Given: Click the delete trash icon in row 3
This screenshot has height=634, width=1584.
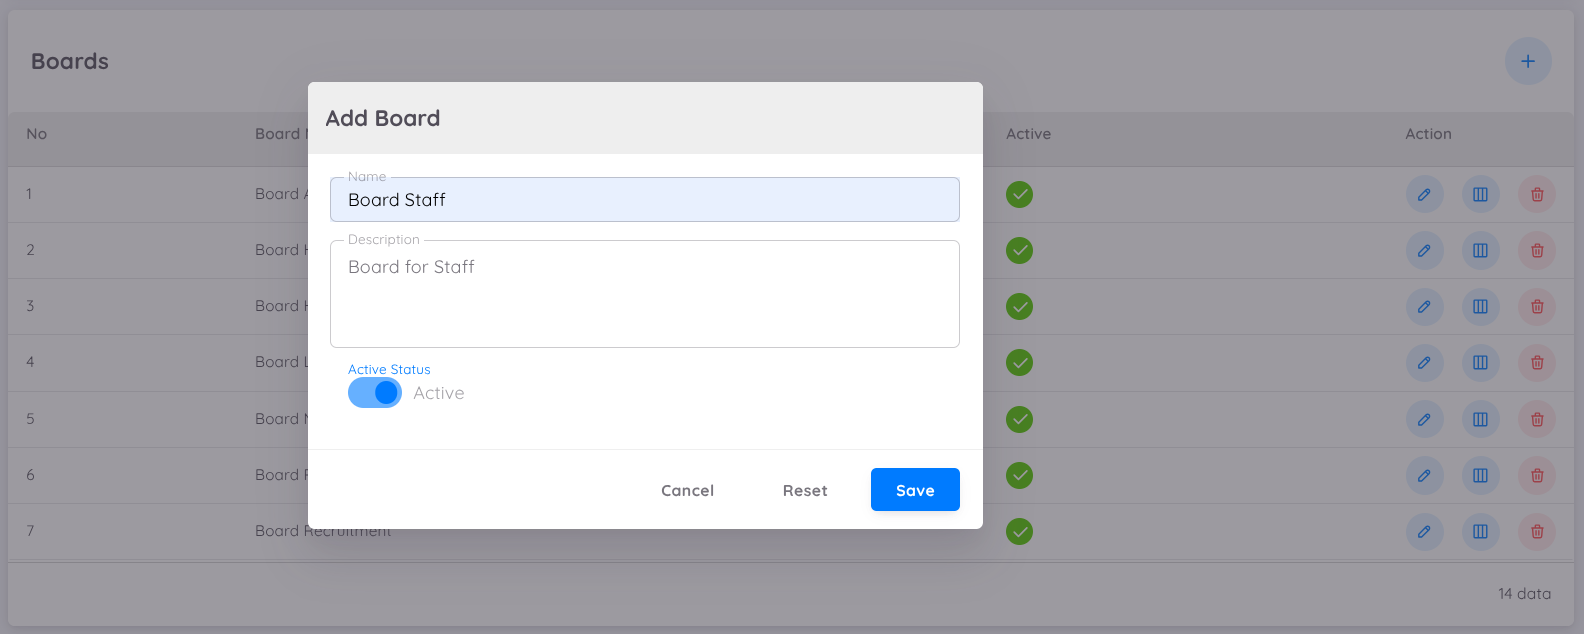Looking at the screenshot, I should coord(1537,307).
